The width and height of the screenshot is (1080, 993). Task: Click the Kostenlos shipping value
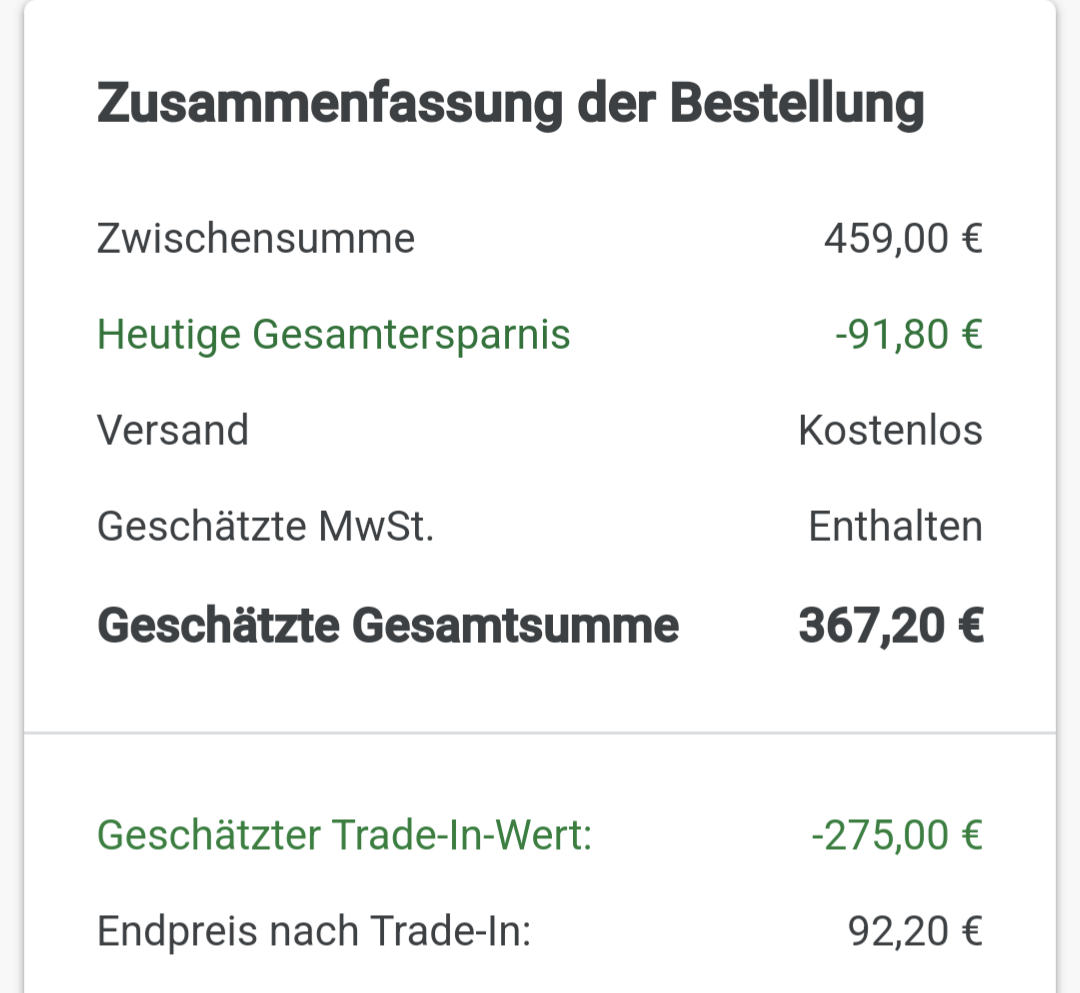click(890, 430)
